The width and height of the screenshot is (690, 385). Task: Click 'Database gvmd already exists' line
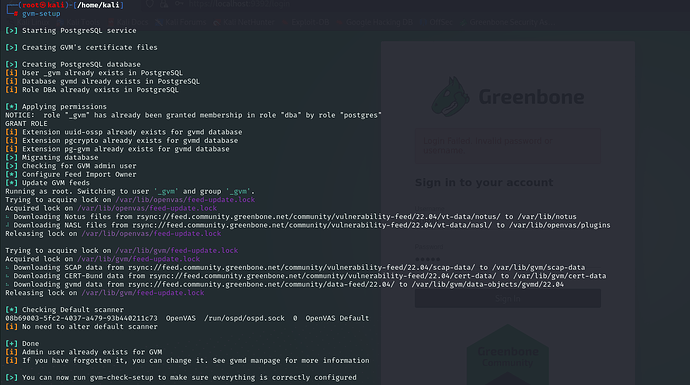tap(103, 81)
